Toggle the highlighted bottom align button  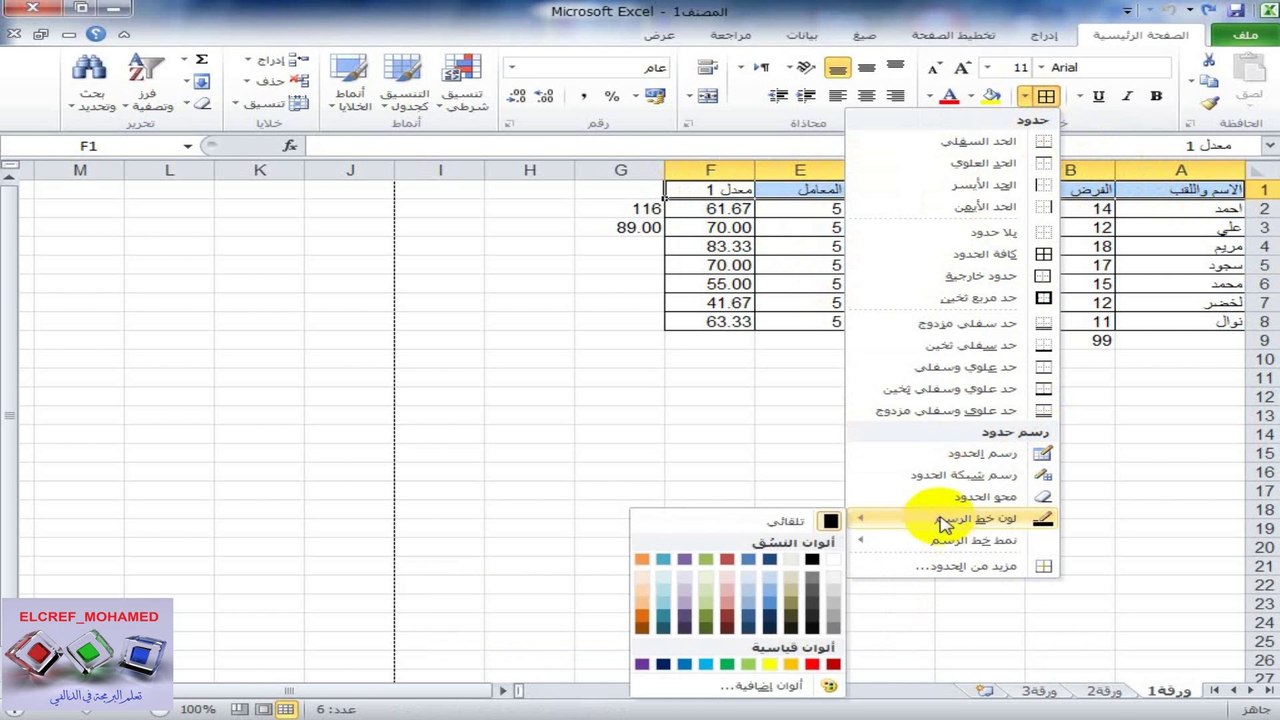point(838,67)
